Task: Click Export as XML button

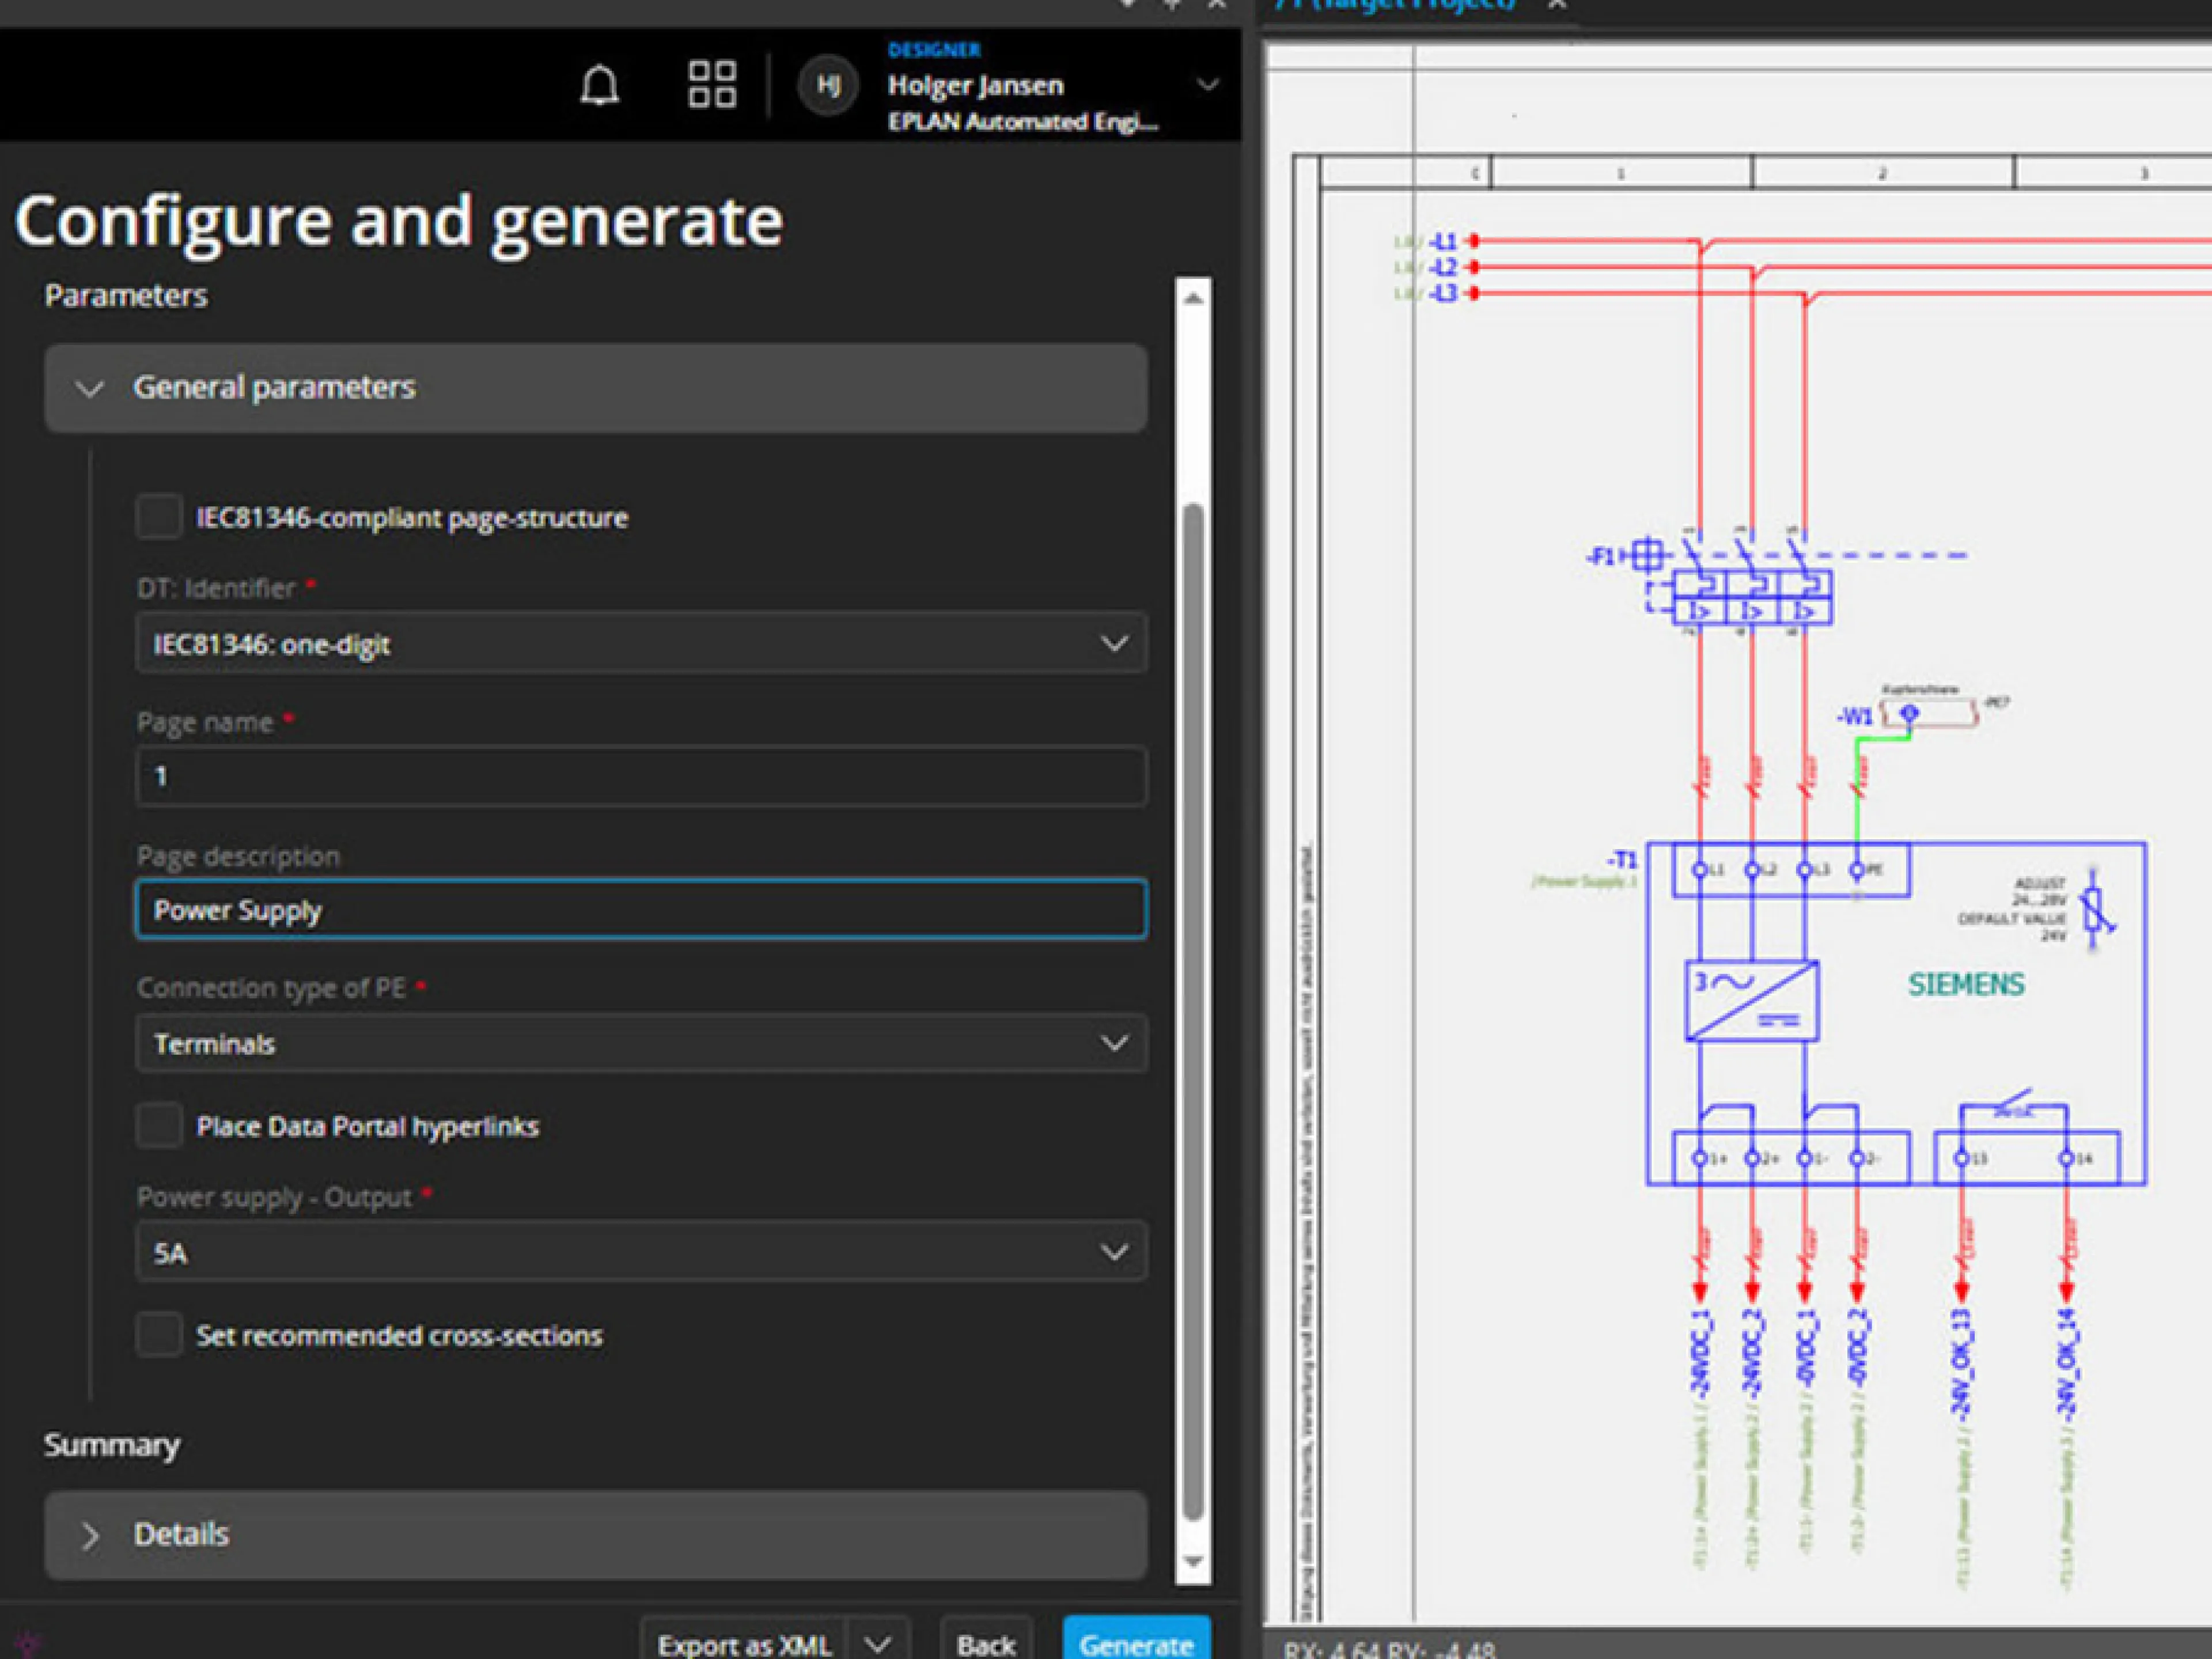Action: click(744, 1643)
